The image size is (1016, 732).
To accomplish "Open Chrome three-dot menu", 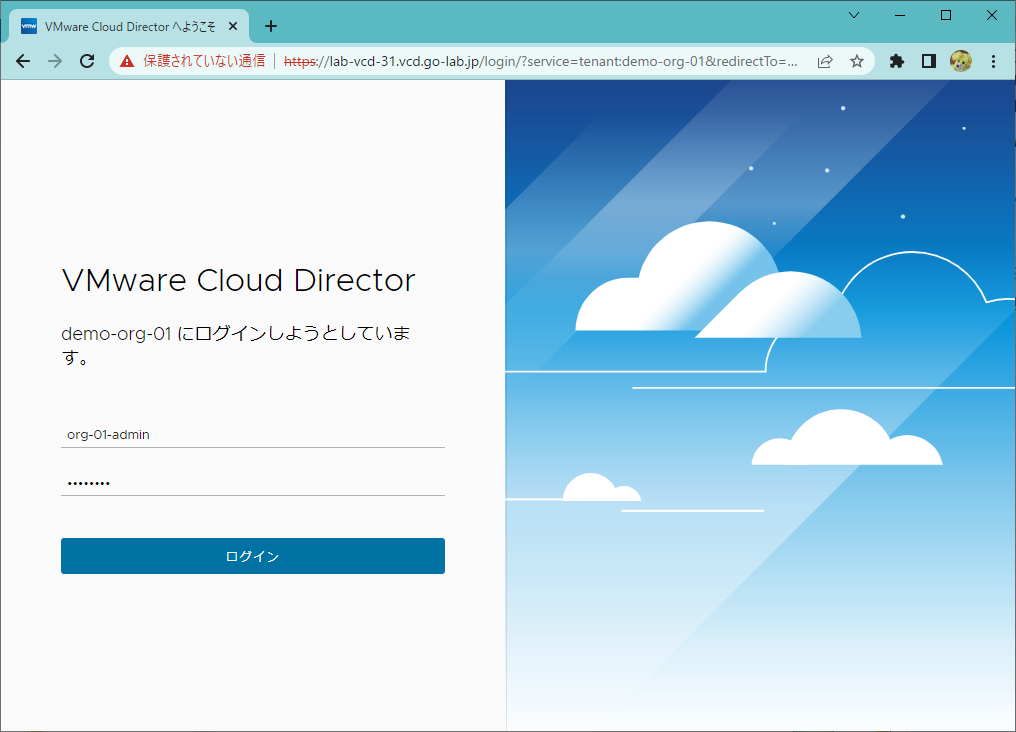I will [x=993, y=62].
